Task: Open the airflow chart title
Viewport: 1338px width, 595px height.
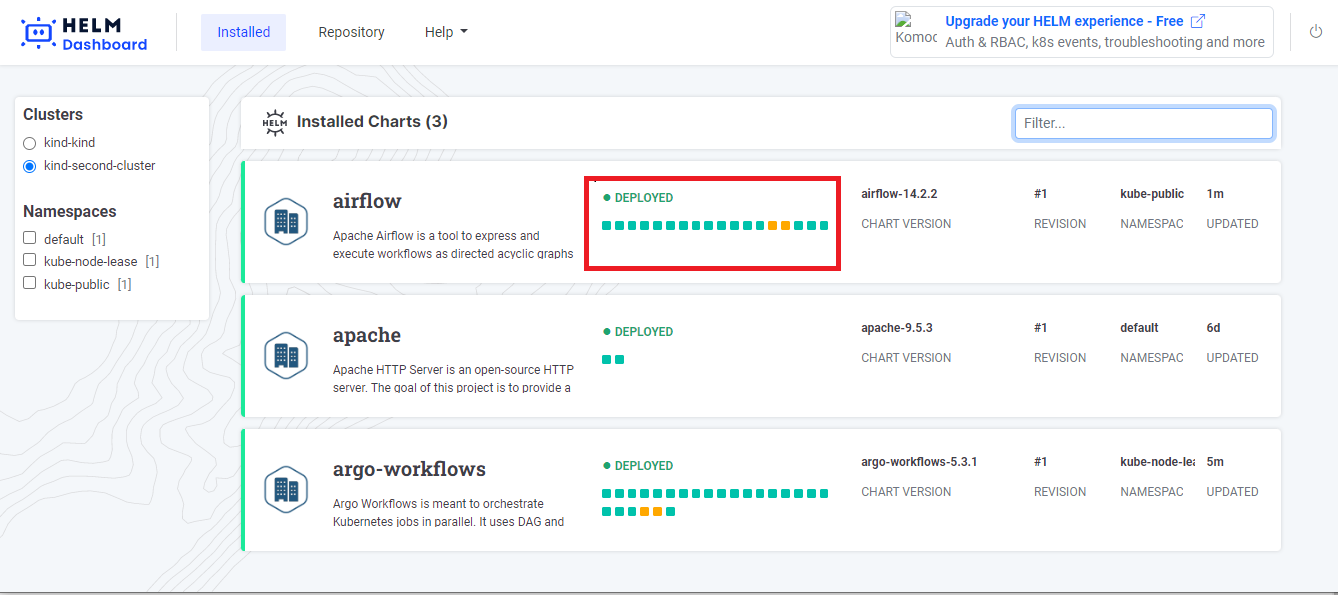Action: [367, 201]
